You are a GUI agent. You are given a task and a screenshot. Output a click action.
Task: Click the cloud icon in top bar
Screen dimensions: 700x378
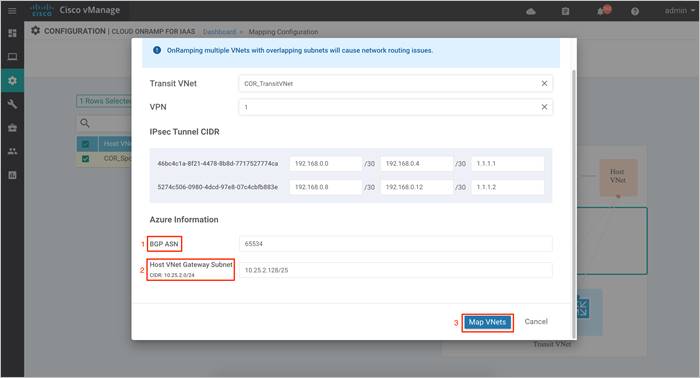[531, 11]
